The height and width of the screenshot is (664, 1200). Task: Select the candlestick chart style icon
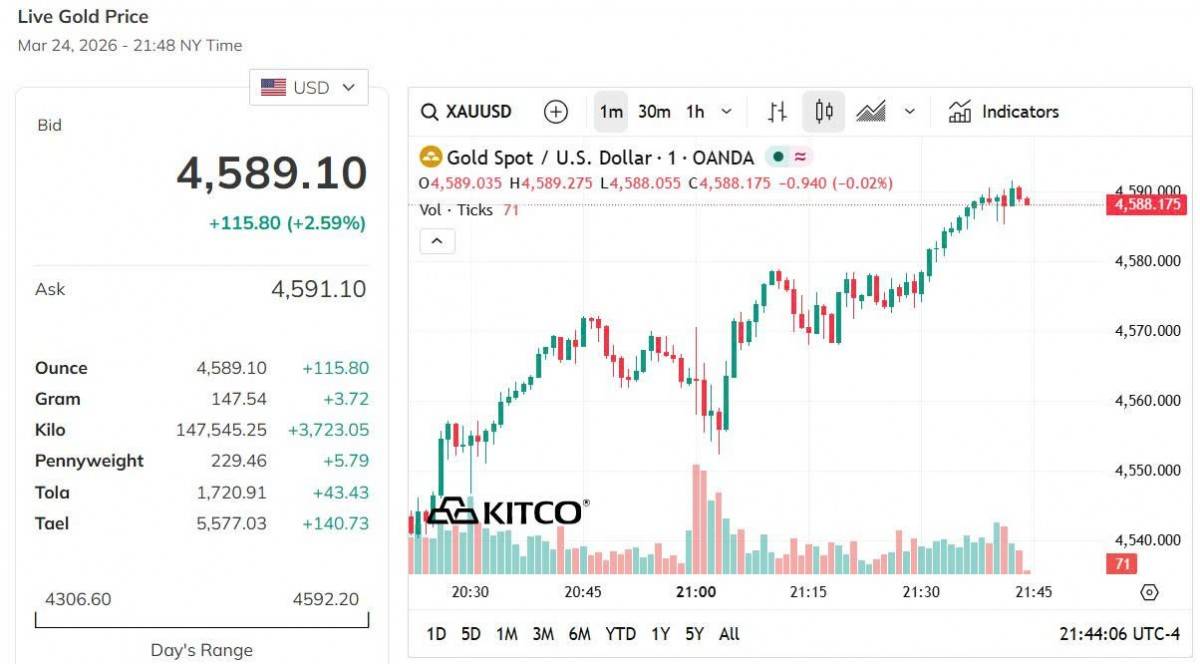[824, 112]
